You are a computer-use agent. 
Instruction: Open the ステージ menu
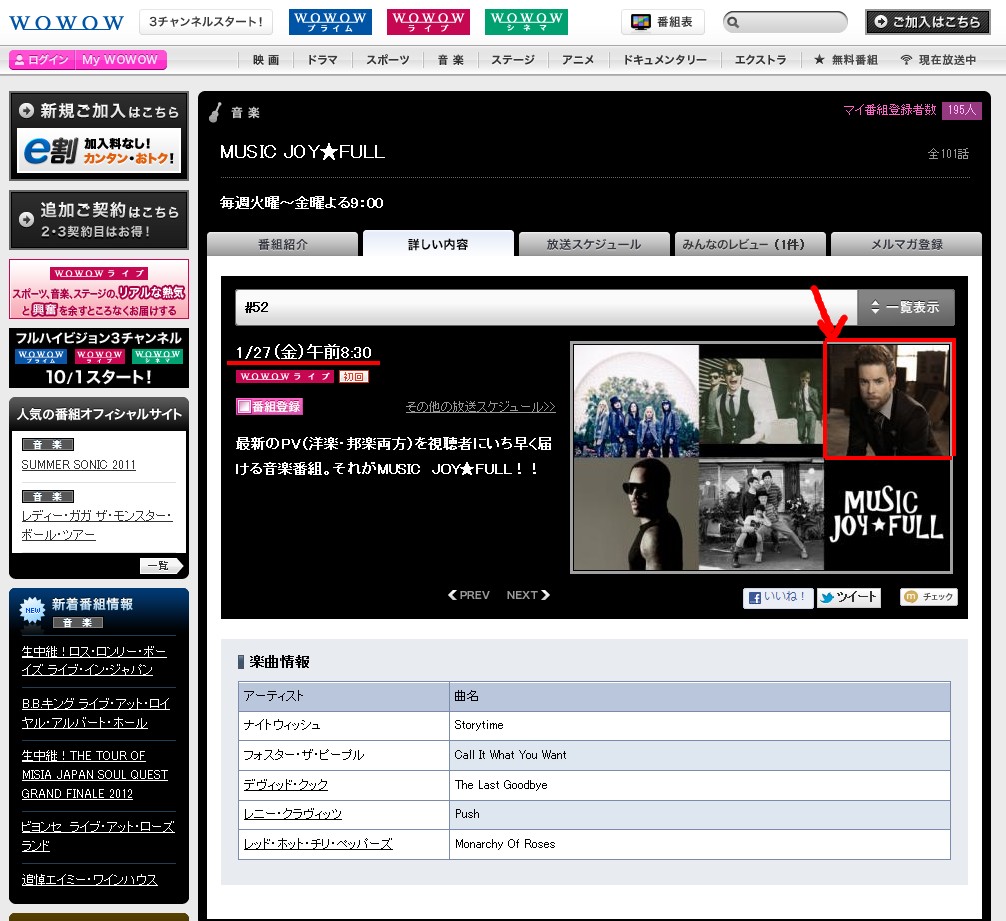point(513,60)
